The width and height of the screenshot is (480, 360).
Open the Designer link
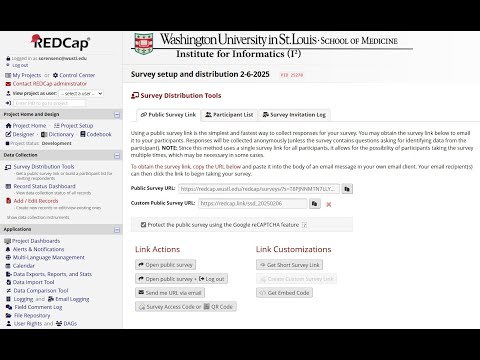[23, 134]
